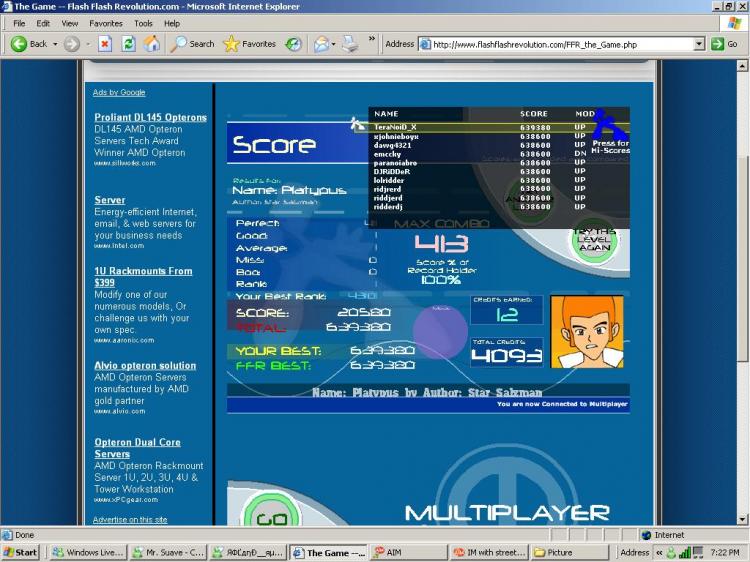Image resolution: width=750 pixels, height=562 pixels.
Task: Click the green Back arrow icon
Action: coord(19,44)
